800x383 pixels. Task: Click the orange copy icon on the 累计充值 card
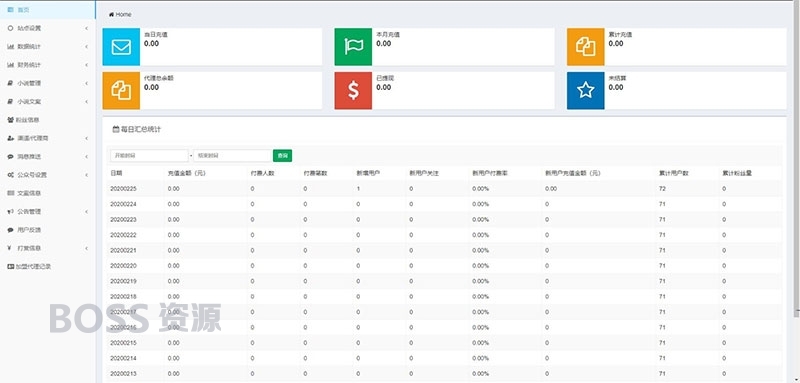point(586,47)
